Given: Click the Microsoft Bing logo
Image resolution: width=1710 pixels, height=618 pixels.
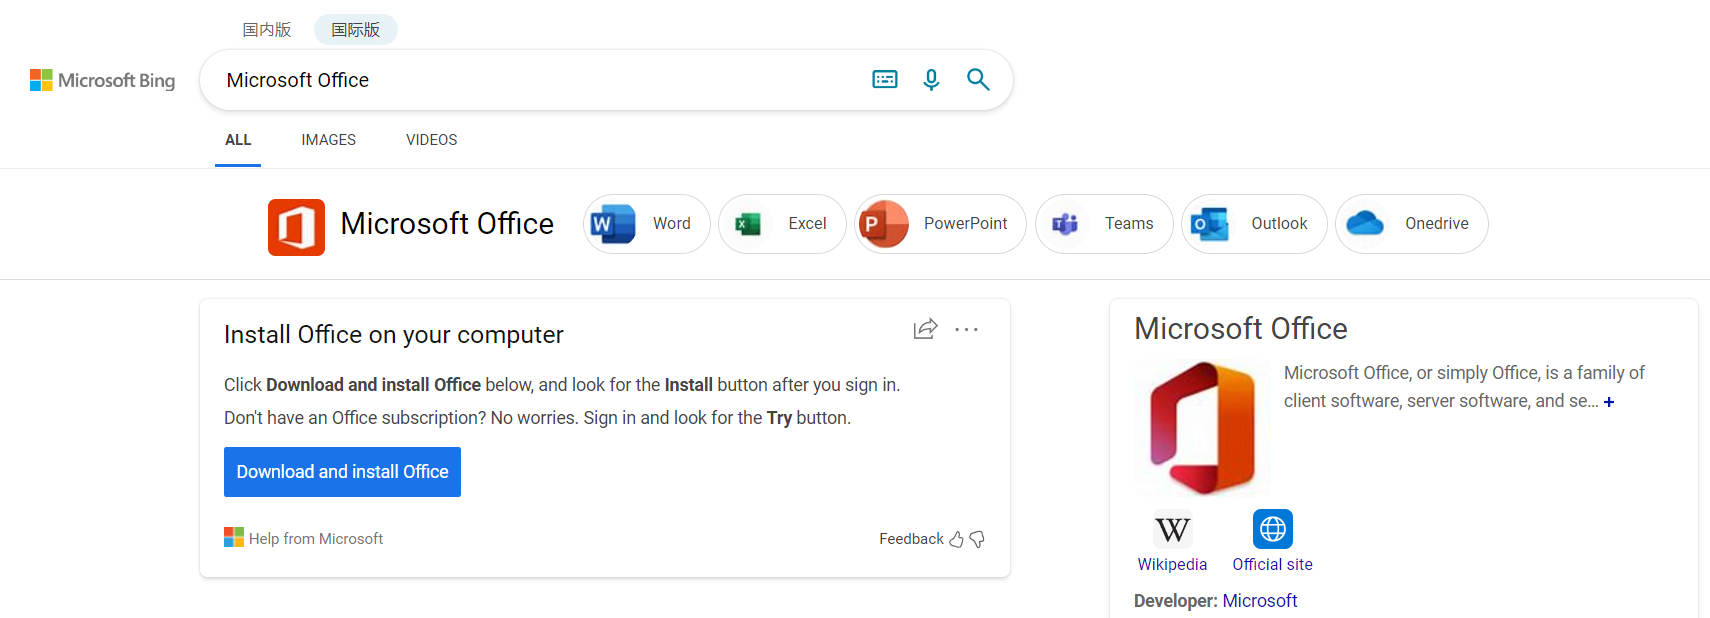Looking at the screenshot, I should click(102, 80).
